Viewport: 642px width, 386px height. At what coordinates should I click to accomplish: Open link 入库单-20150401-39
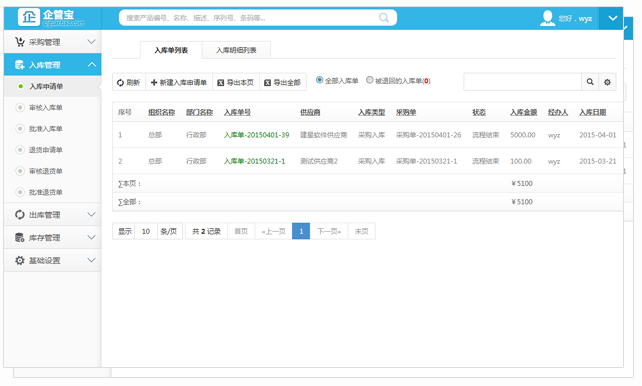(256, 135)
